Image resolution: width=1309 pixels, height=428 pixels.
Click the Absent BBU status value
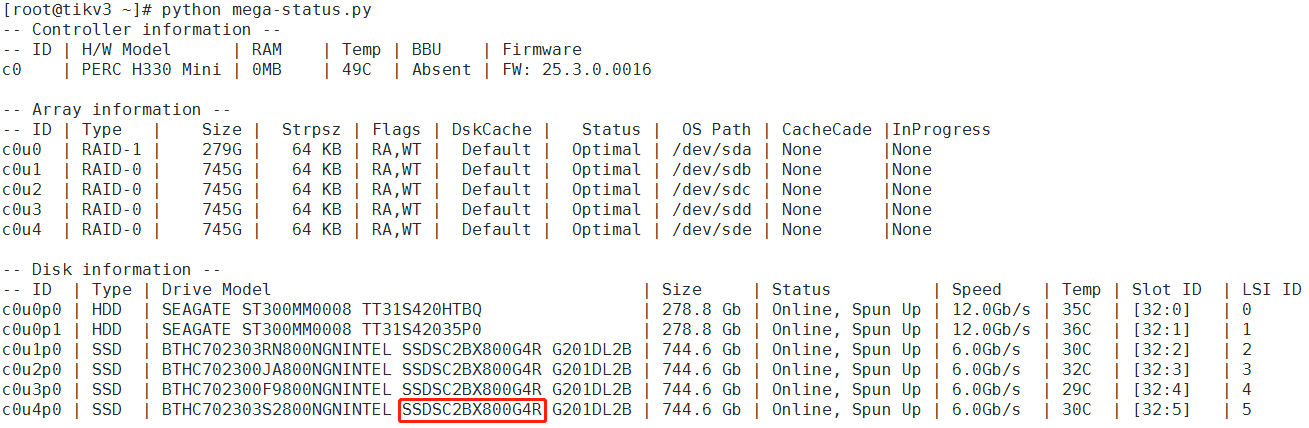point(441,70)
